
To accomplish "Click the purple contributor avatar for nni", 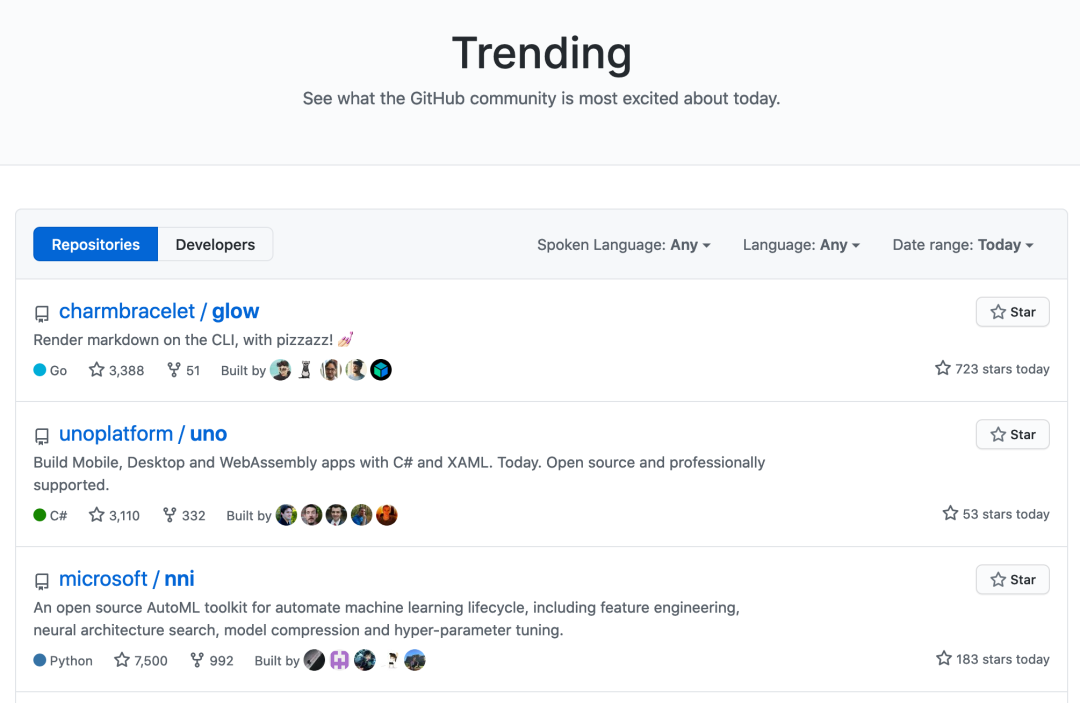I will (x=340, y=660).
